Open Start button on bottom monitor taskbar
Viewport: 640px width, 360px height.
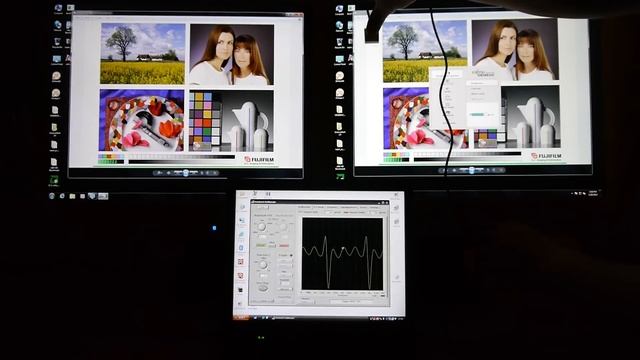(x=241, y=318)
